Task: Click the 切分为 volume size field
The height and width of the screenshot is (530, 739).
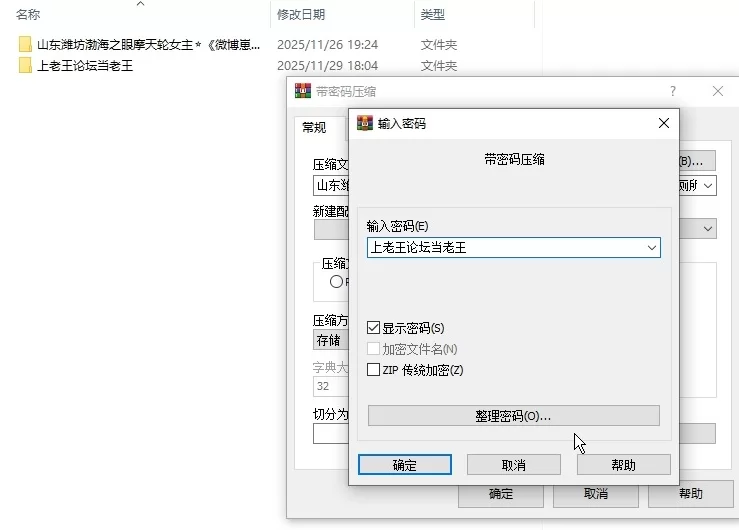Action: pos(331,434)
